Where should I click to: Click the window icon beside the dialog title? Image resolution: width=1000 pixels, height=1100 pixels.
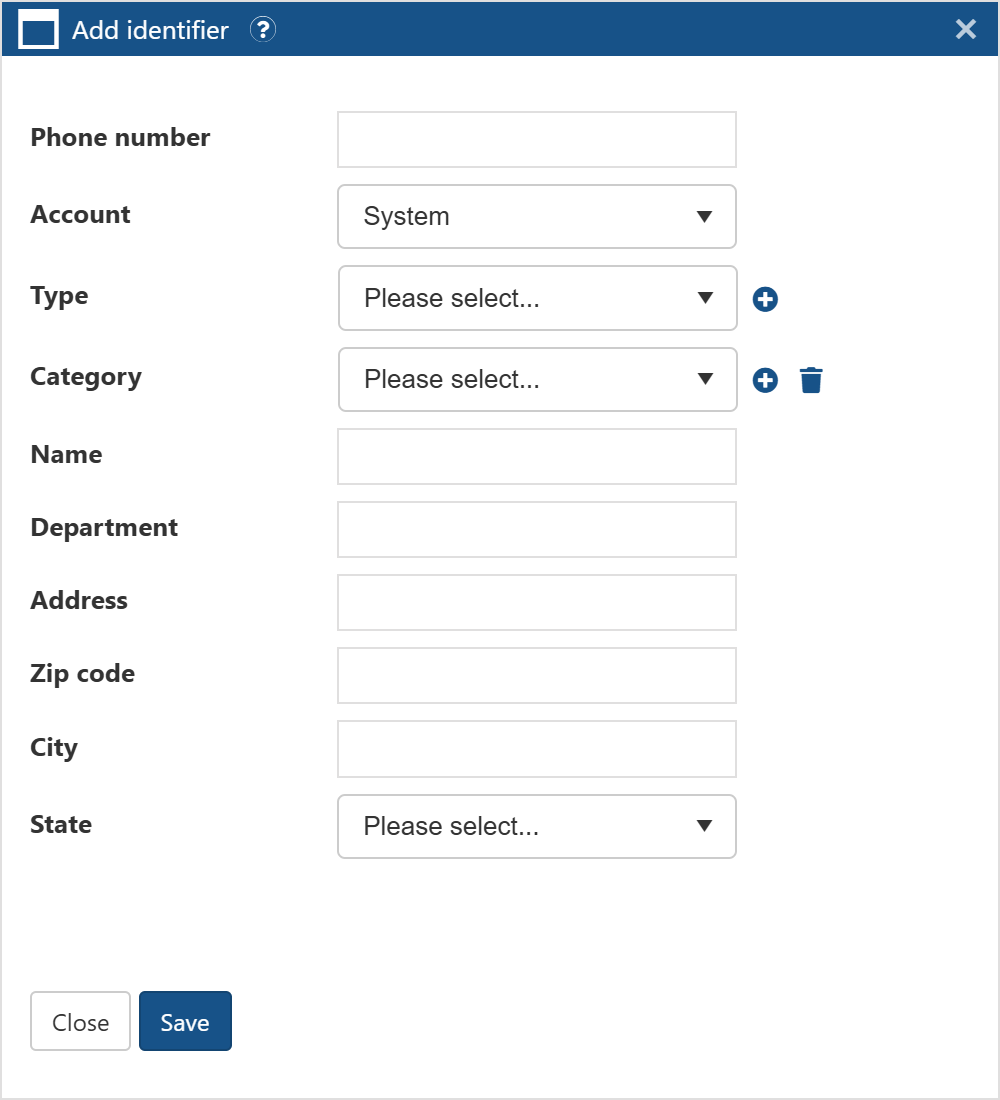(x=37, y=29)
